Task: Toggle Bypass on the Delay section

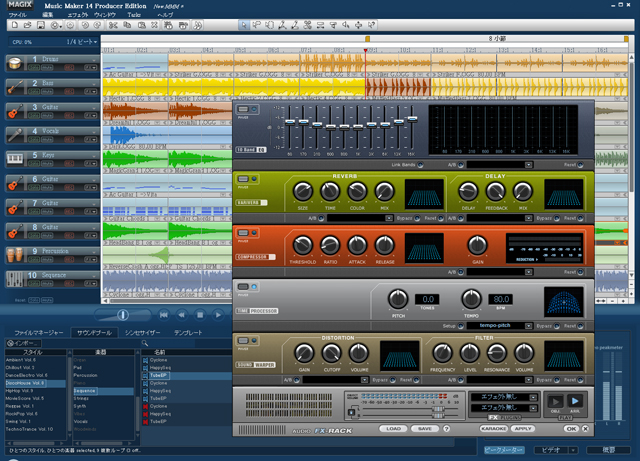Action: 556,218
